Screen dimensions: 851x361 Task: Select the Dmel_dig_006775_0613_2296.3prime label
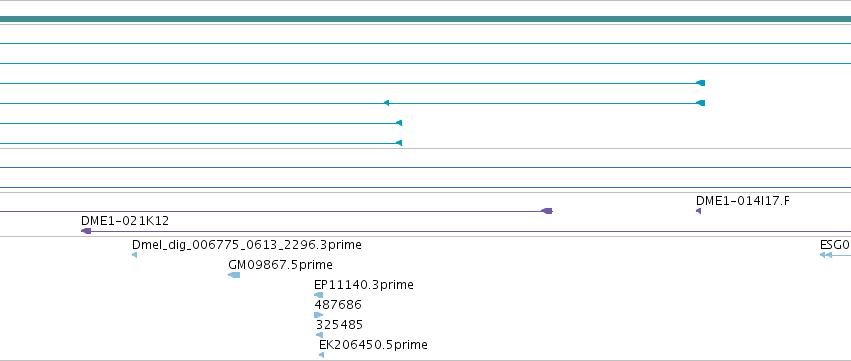(247, 245)
